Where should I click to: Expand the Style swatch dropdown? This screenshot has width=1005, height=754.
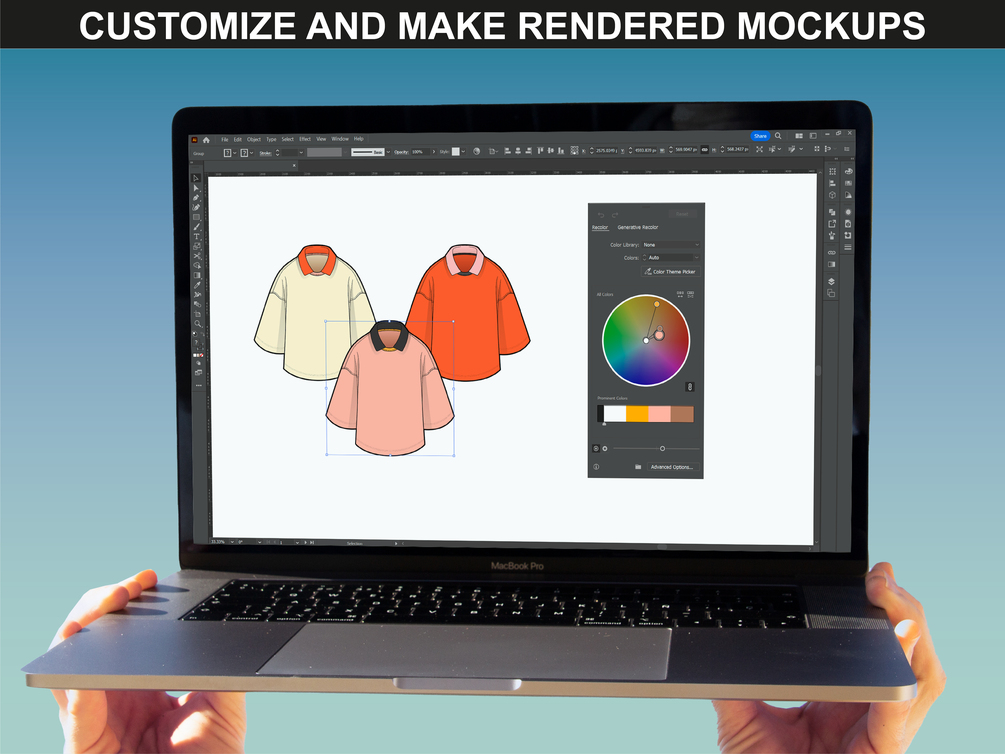(x=463, y=152)
